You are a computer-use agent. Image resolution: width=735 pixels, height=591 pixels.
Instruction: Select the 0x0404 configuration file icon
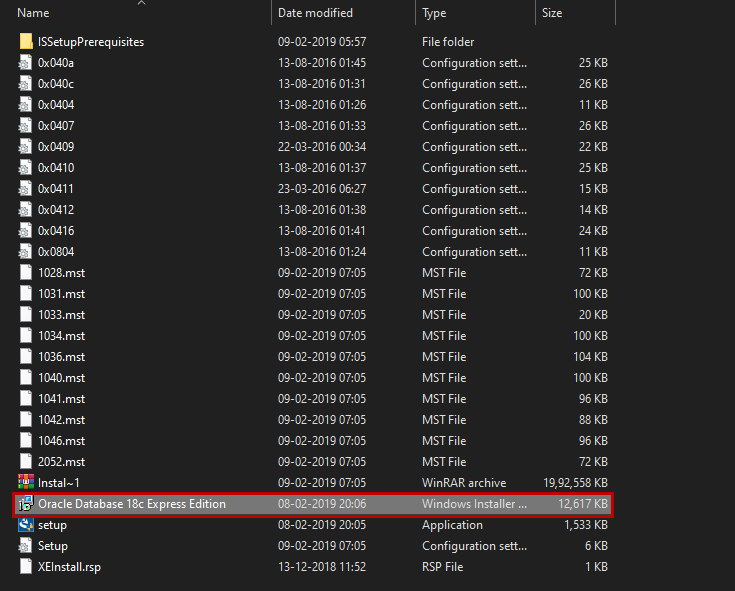(x=26, y=105)
